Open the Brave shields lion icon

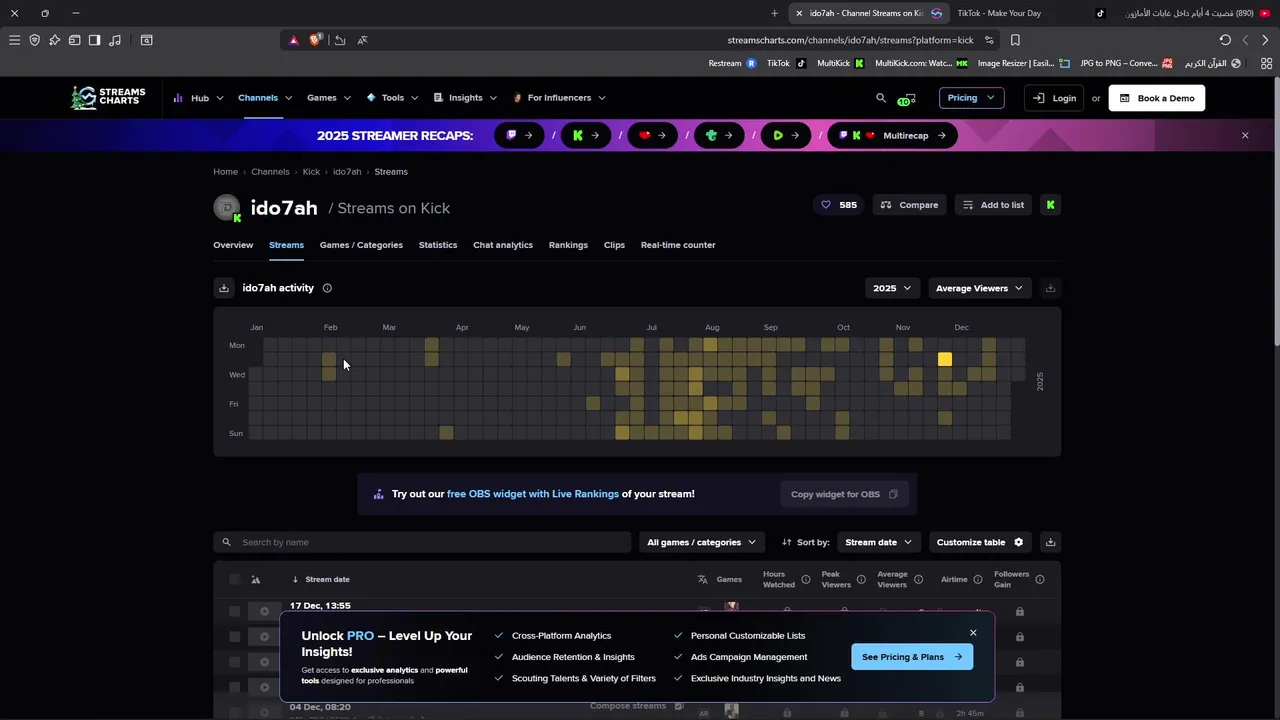pyautogui.click(x=316, y=40)
